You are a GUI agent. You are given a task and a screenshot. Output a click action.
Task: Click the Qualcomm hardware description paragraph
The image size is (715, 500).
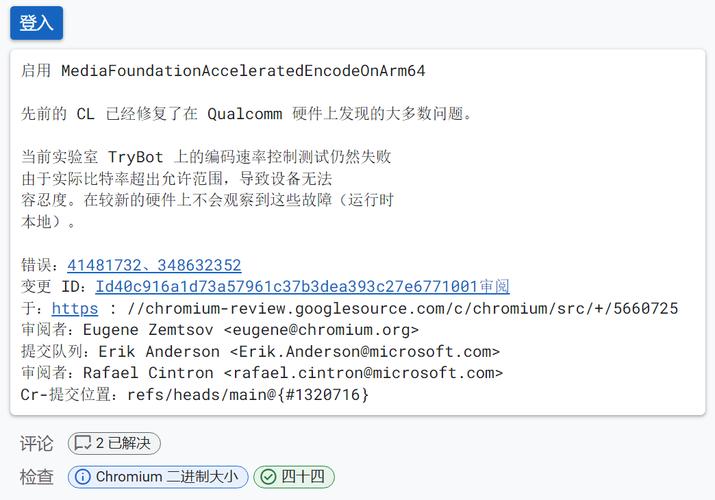247,114
